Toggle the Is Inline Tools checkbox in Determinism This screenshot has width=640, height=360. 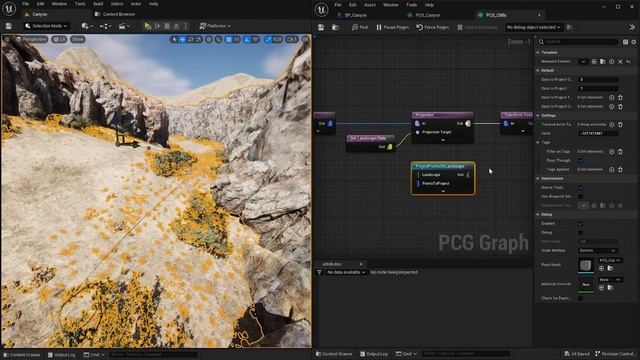tap(580, 187)
